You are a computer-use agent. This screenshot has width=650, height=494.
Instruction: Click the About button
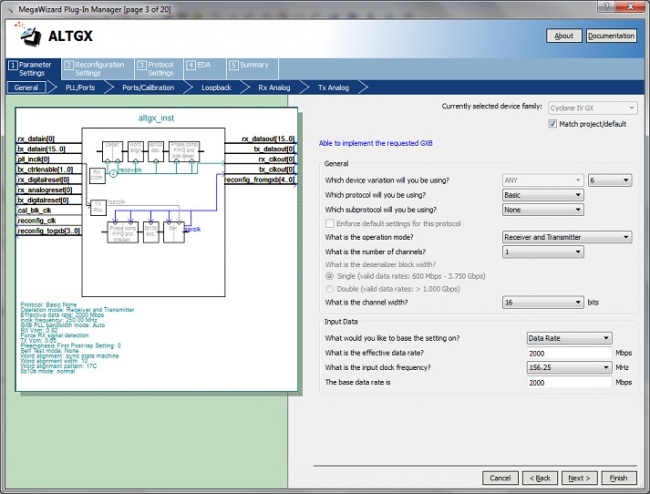point(564,36)
